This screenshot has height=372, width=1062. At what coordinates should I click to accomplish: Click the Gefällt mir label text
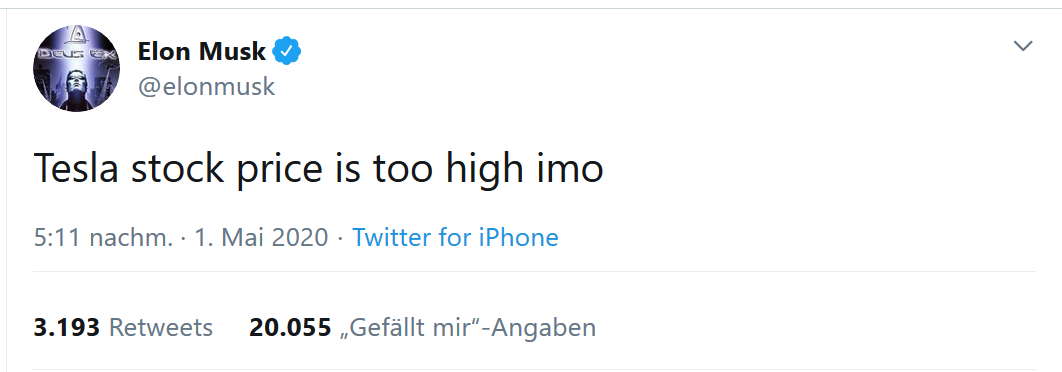(x=411, y=328)
